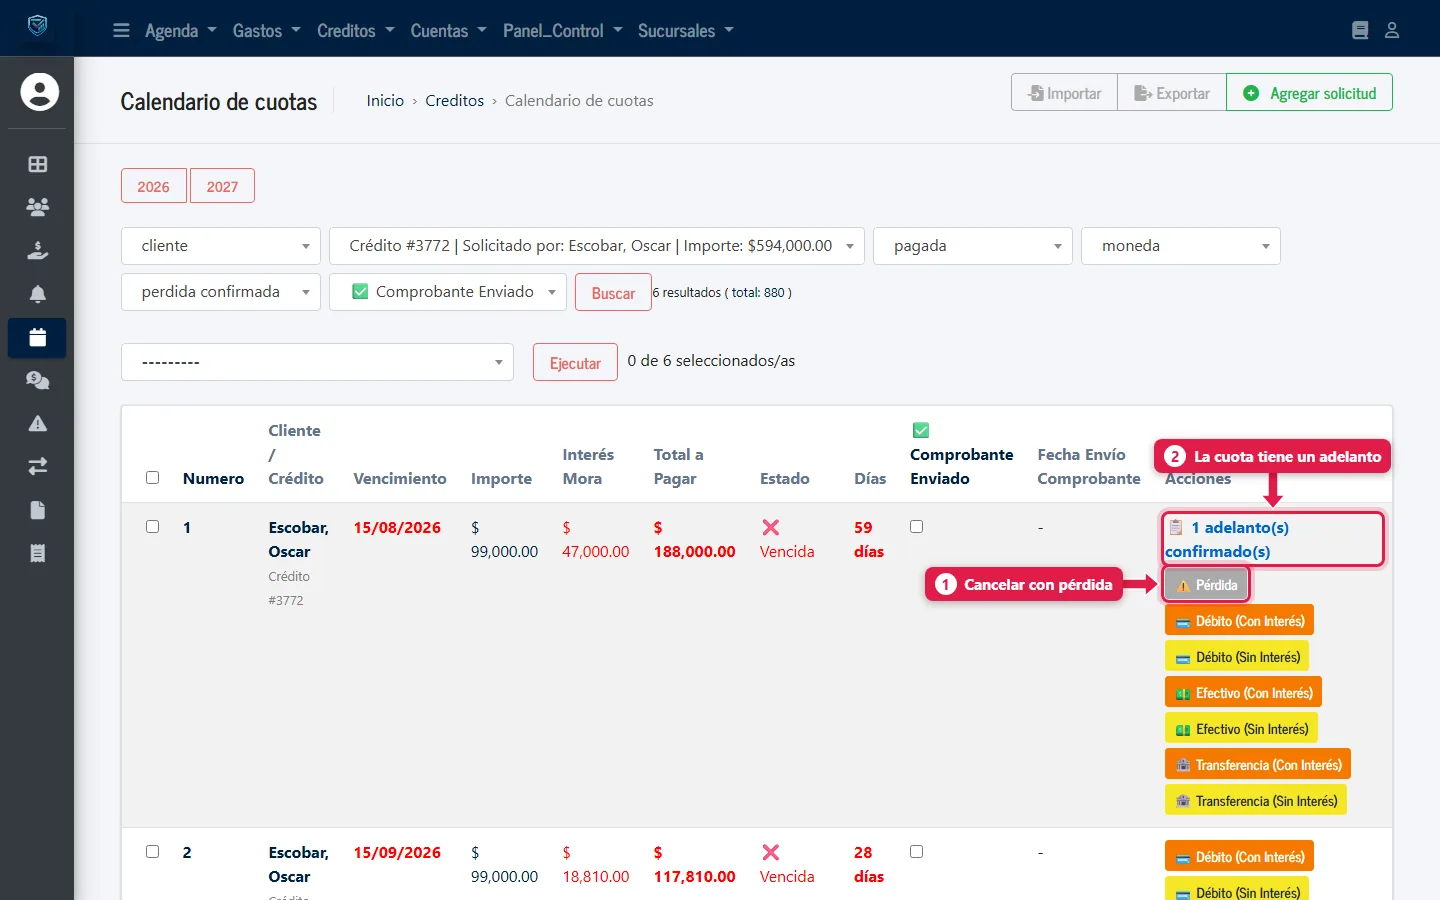Open the moneda dropdown

click(x=1181, y=246)
